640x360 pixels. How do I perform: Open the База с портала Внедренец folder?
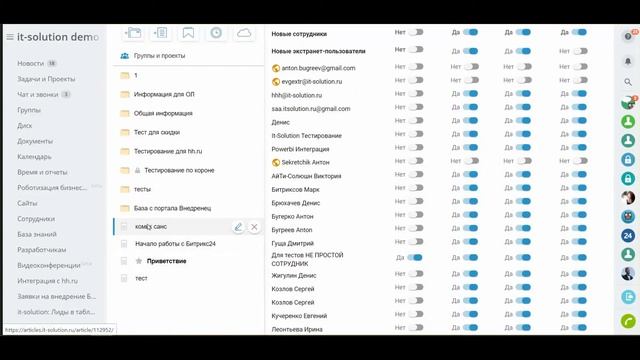click(172, 208)
